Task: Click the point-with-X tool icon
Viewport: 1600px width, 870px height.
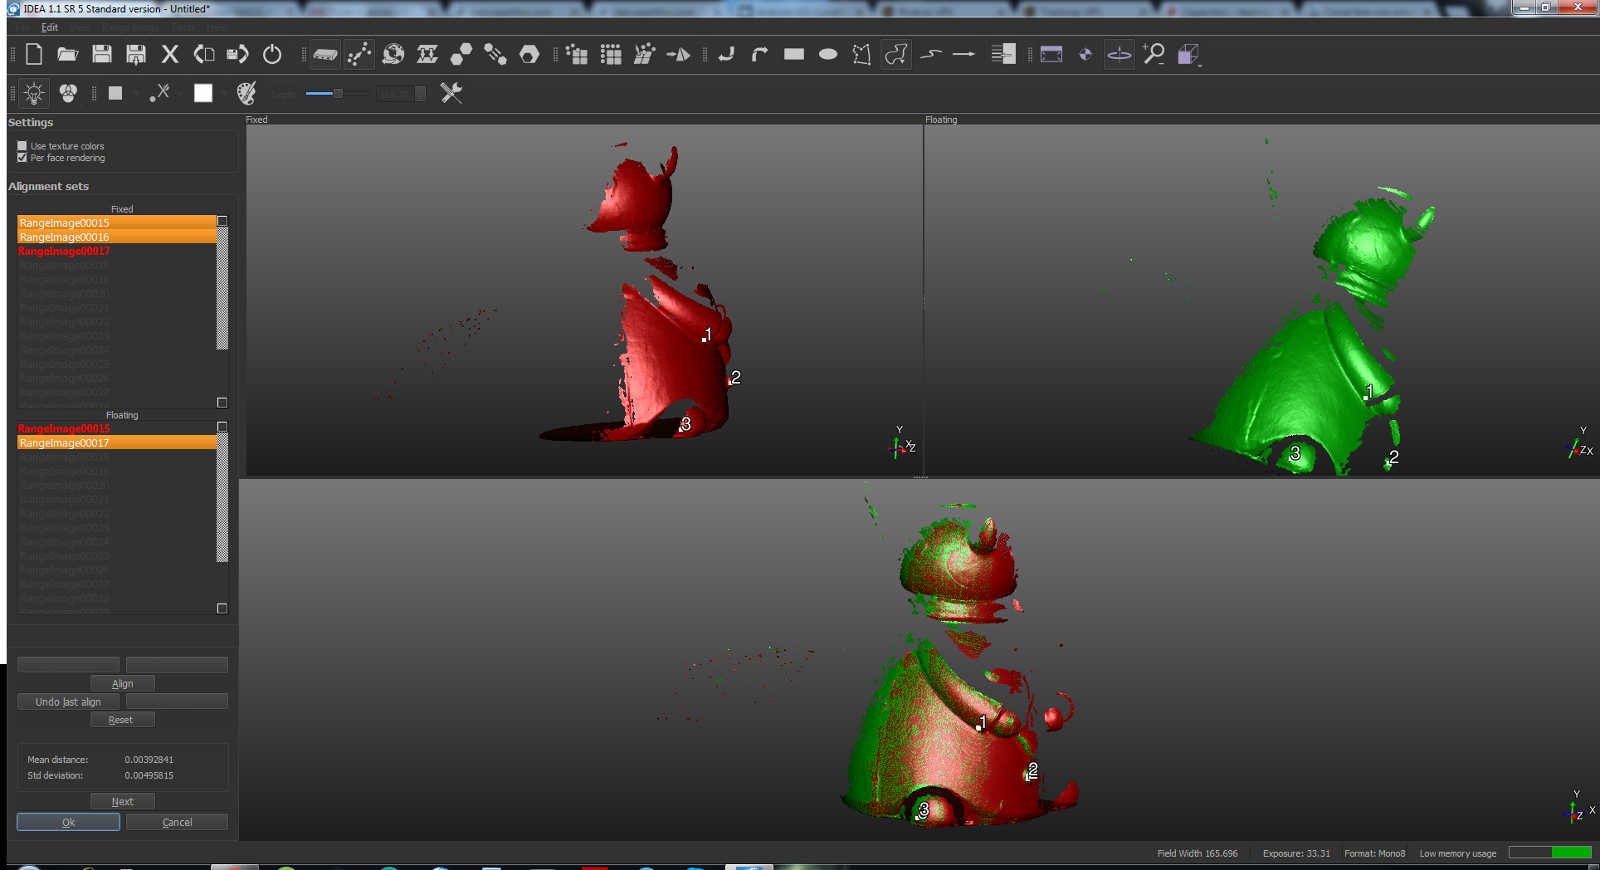Action: point(160,93)
